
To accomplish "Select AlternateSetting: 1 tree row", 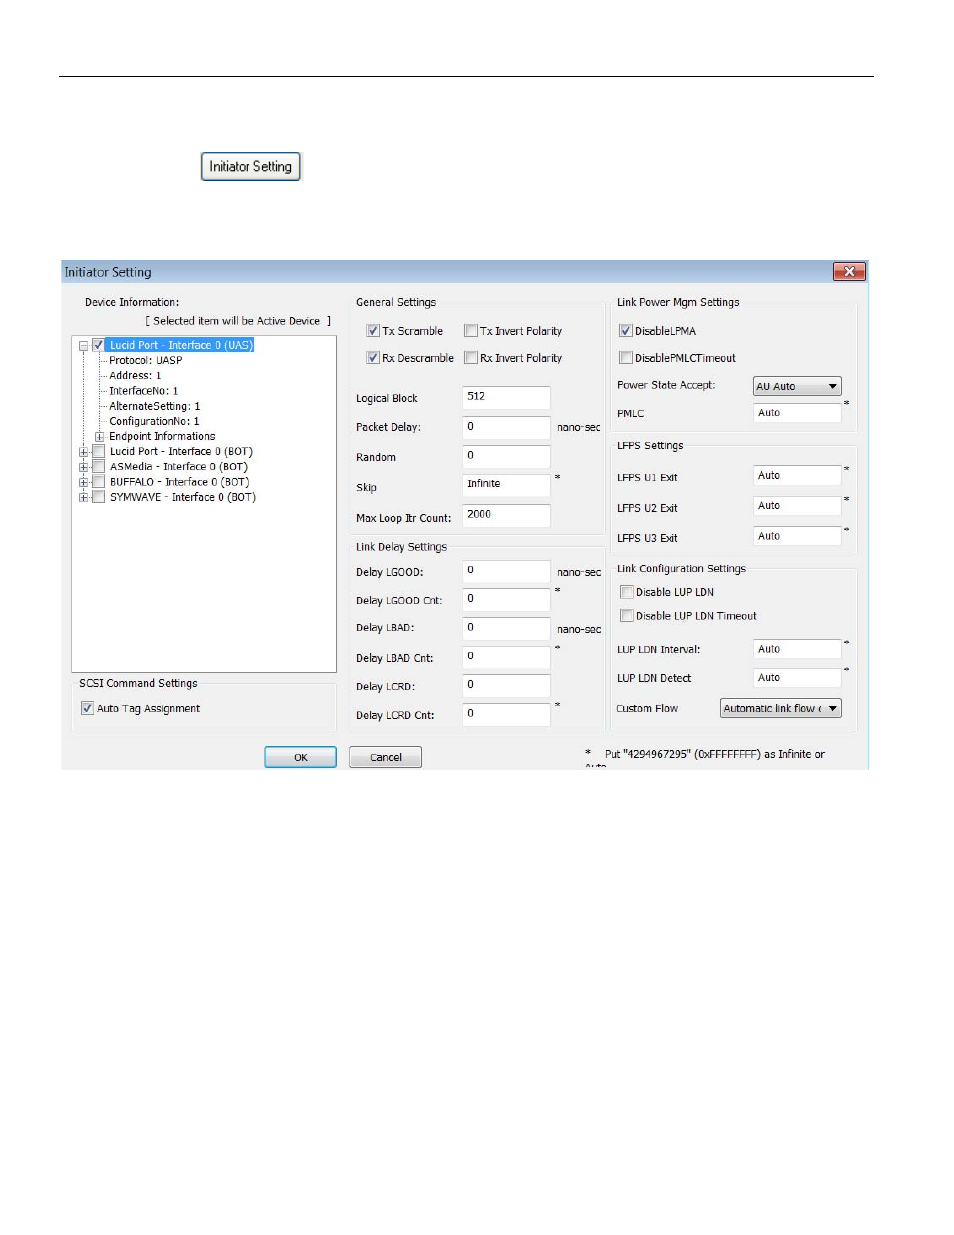I will [155, 406].
